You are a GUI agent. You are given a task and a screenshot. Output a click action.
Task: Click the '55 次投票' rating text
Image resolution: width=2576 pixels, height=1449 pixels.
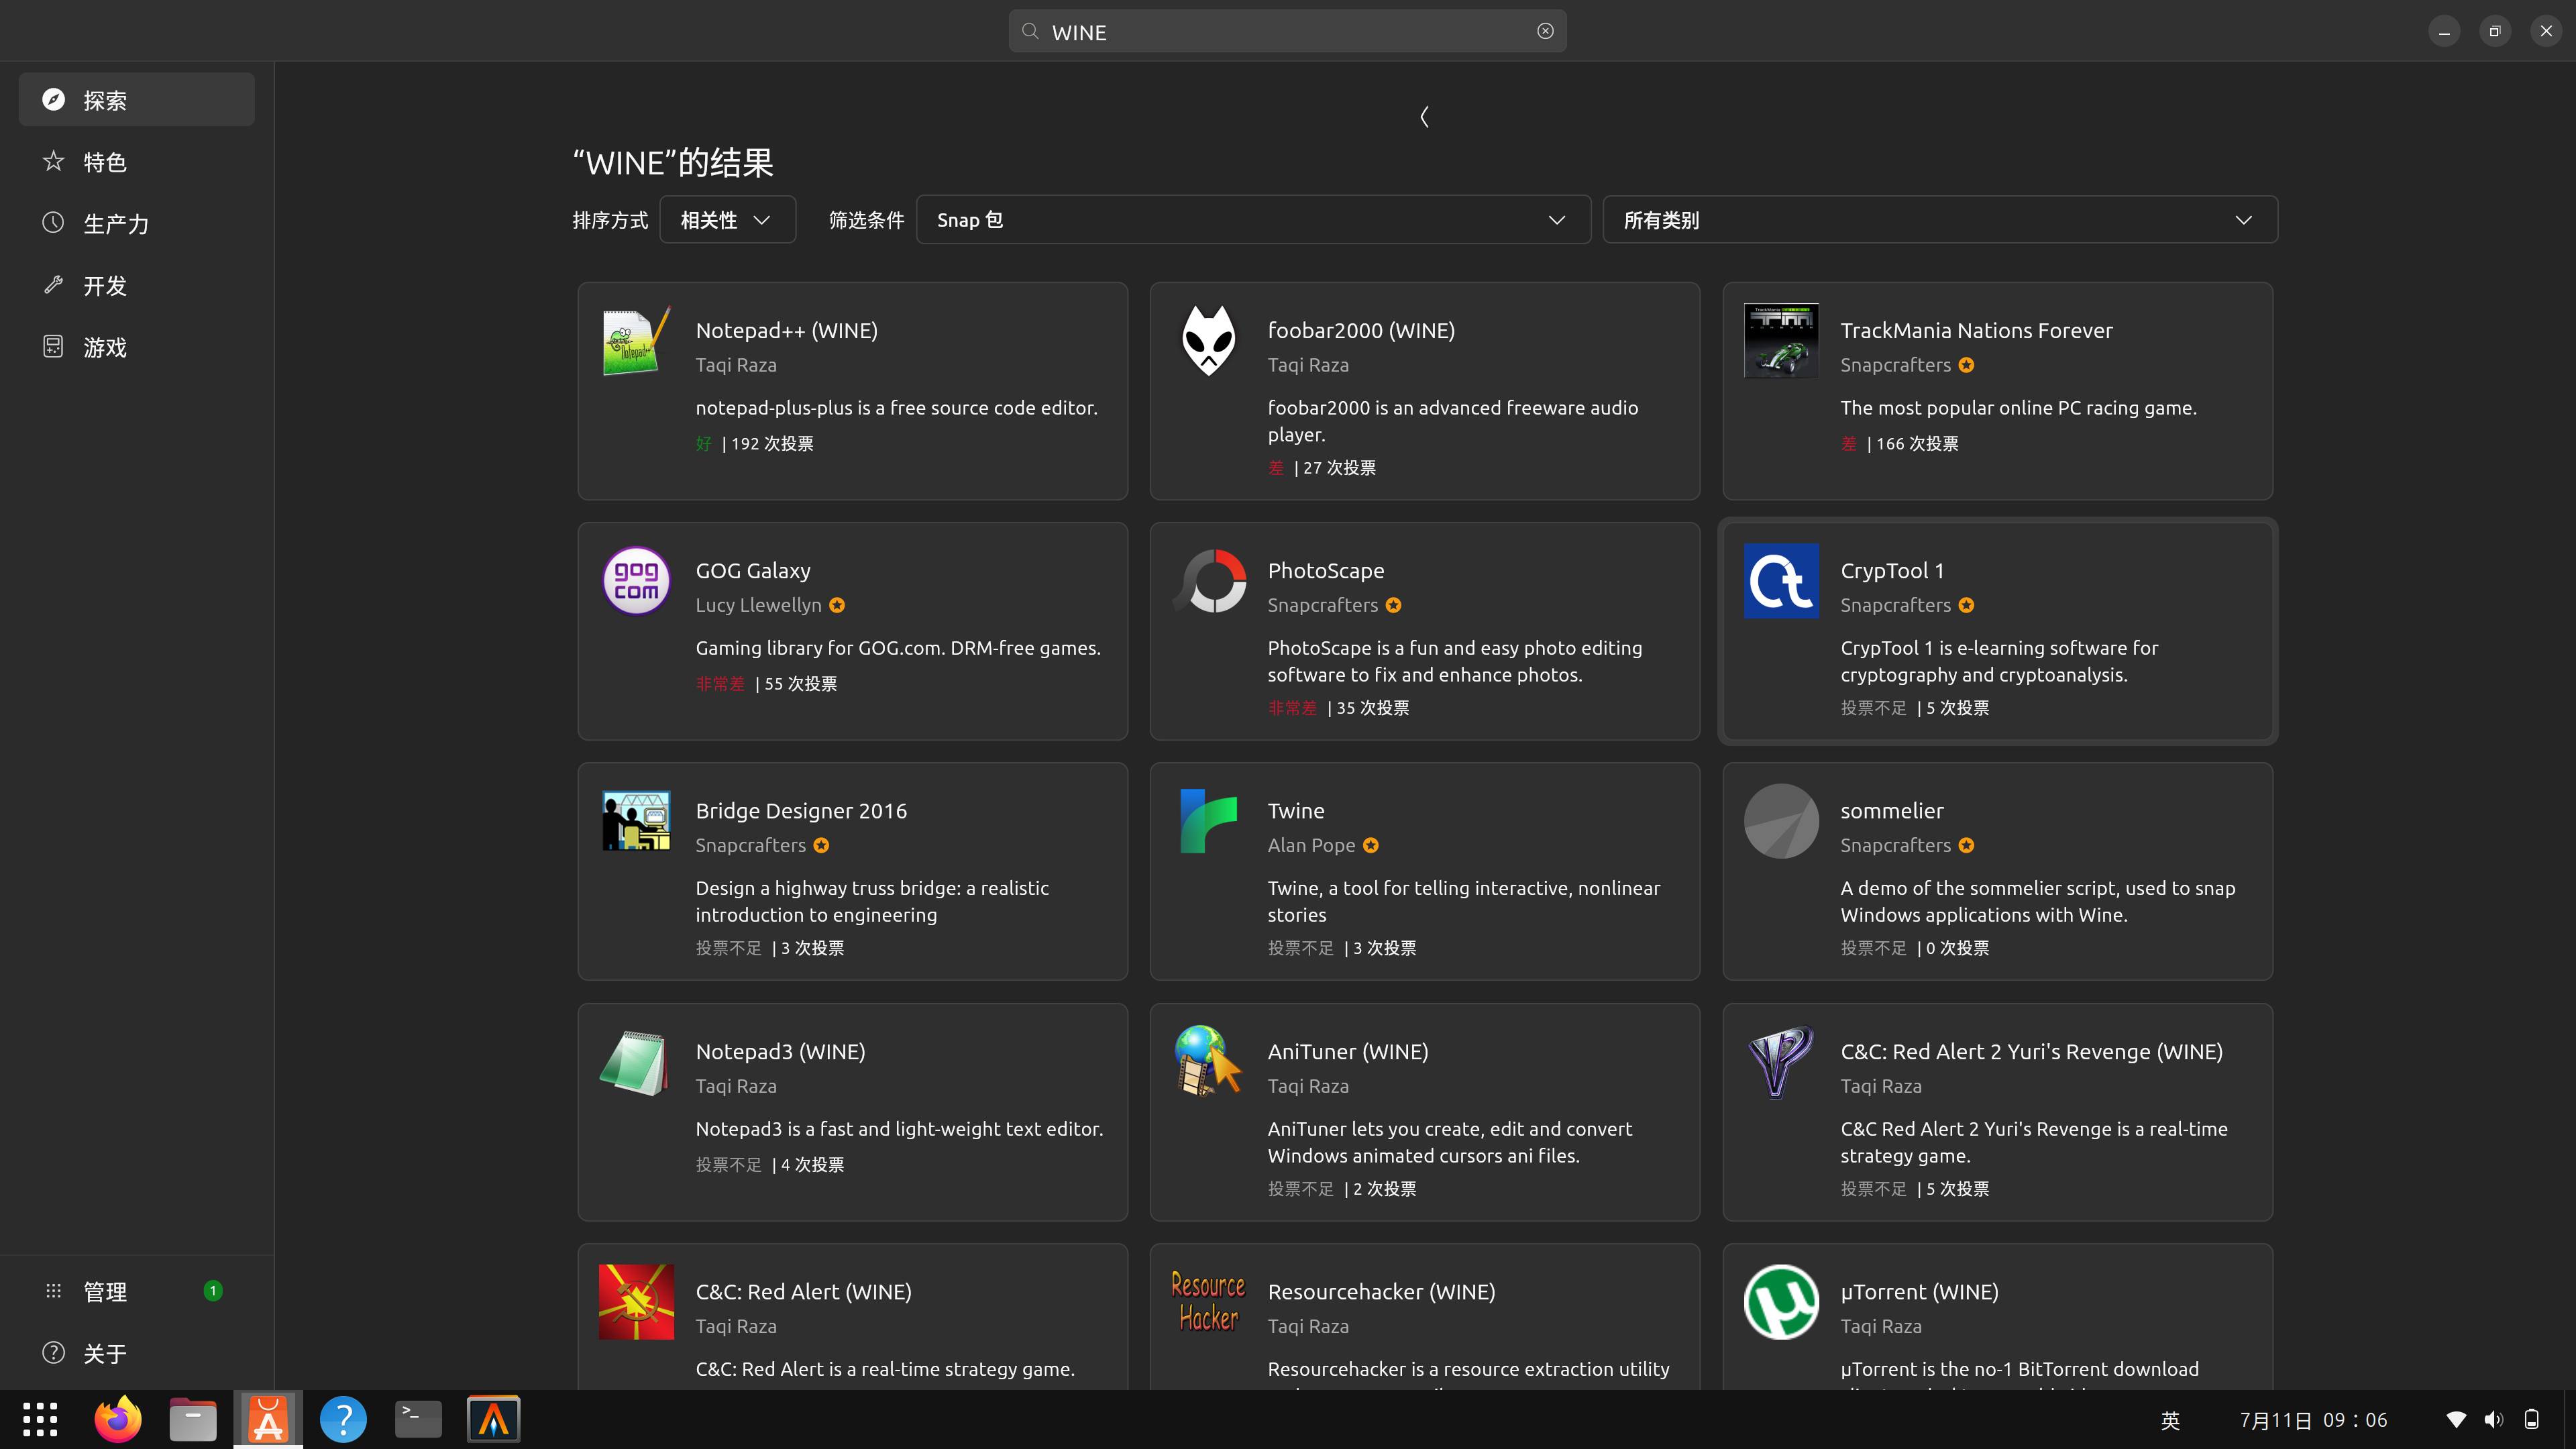[801, 683]
